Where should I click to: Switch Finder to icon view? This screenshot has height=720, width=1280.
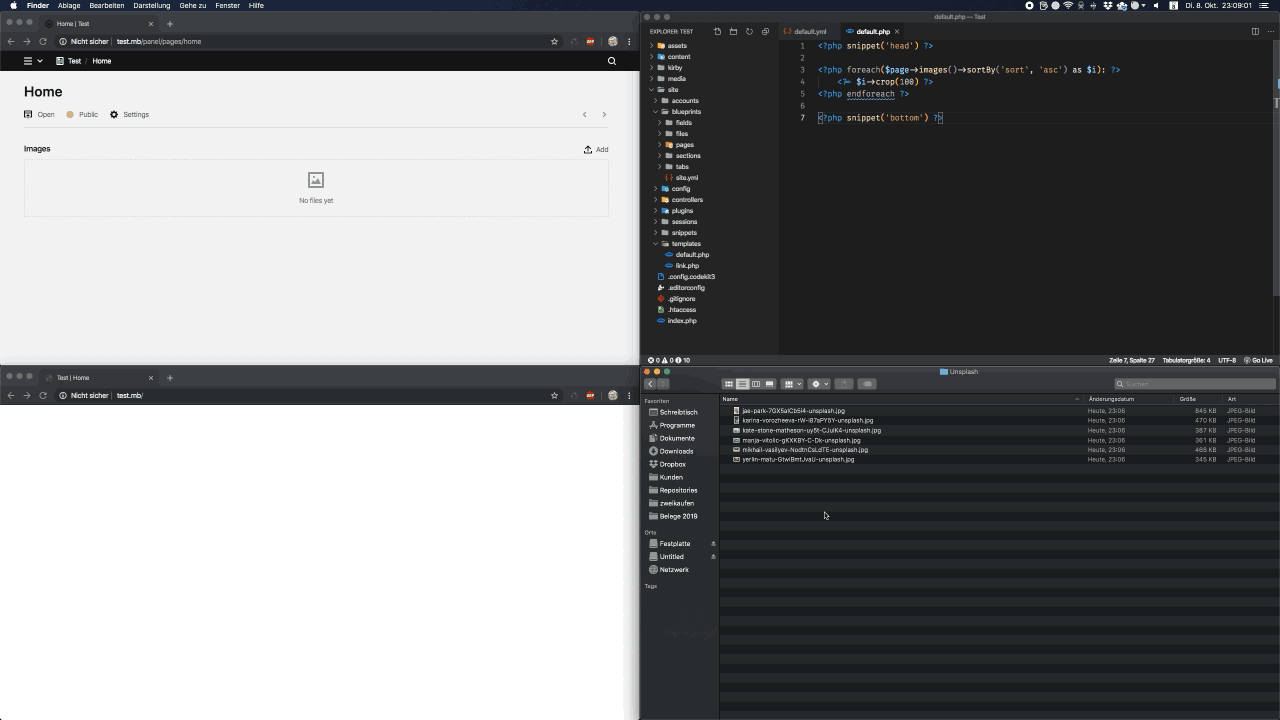tap(729, 384)
